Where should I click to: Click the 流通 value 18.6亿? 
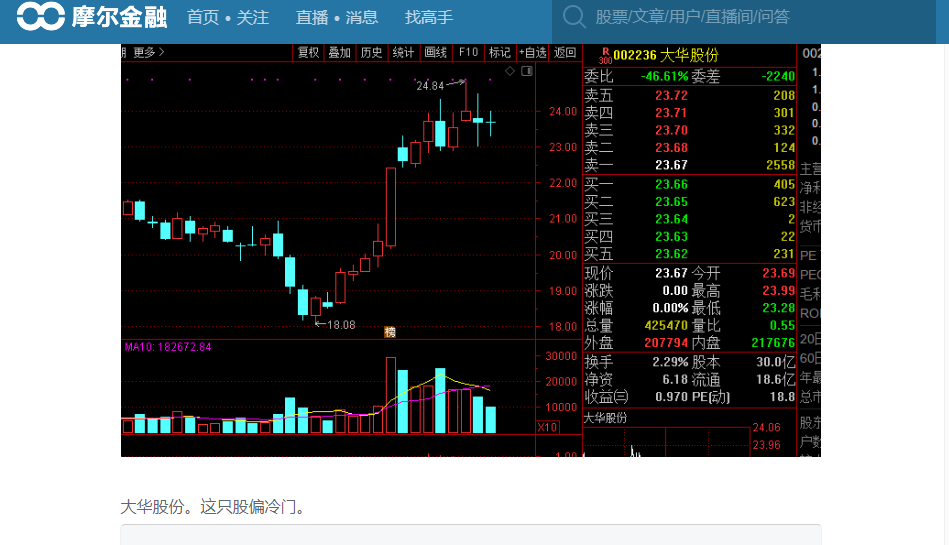click(x=775, y=380)
